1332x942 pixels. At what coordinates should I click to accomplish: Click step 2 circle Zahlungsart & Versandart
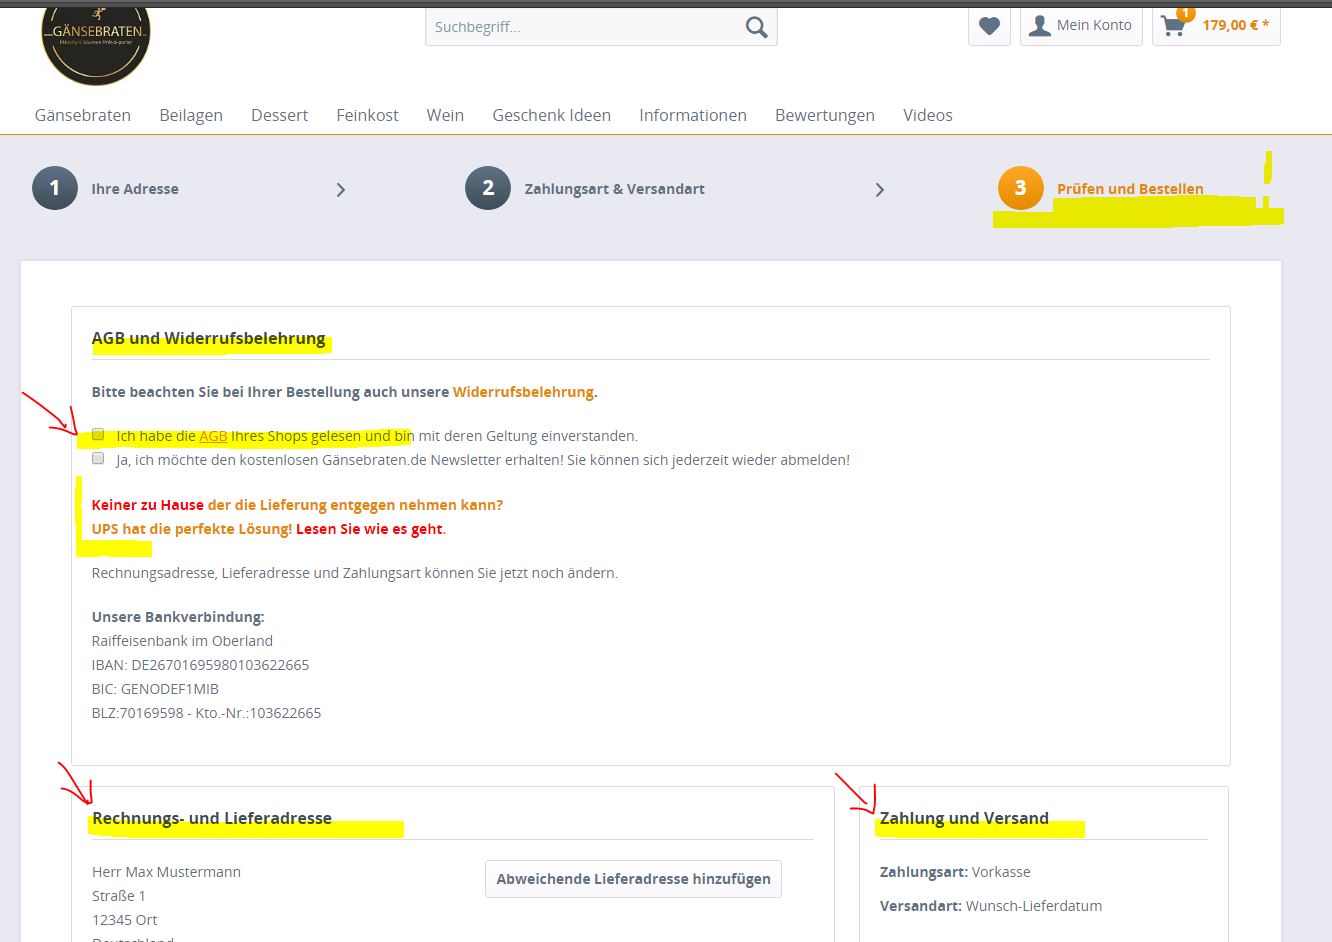[x=488, y=188]
